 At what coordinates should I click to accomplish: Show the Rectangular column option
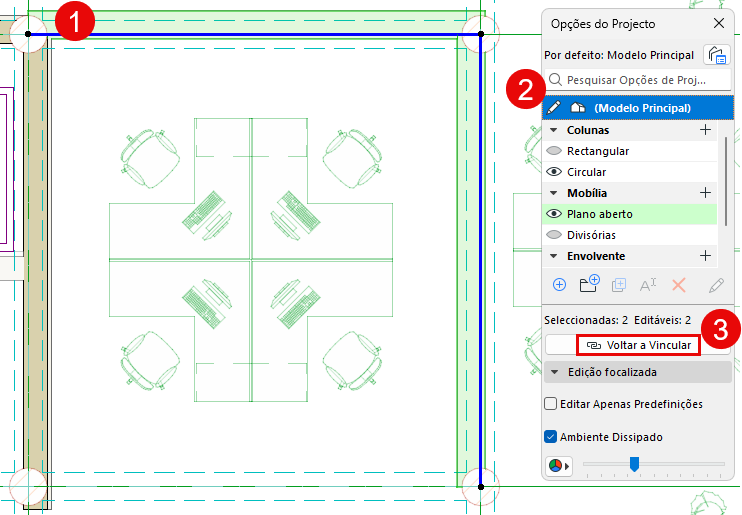click(554, 151)
